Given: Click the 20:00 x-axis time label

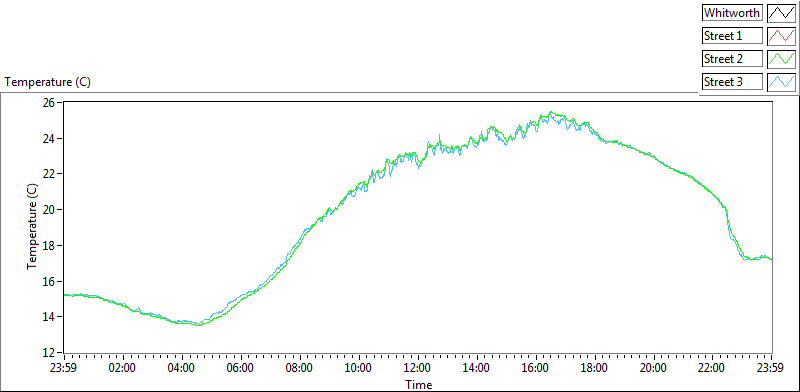Looking at the screenshot, I should [x=654, y=369].
